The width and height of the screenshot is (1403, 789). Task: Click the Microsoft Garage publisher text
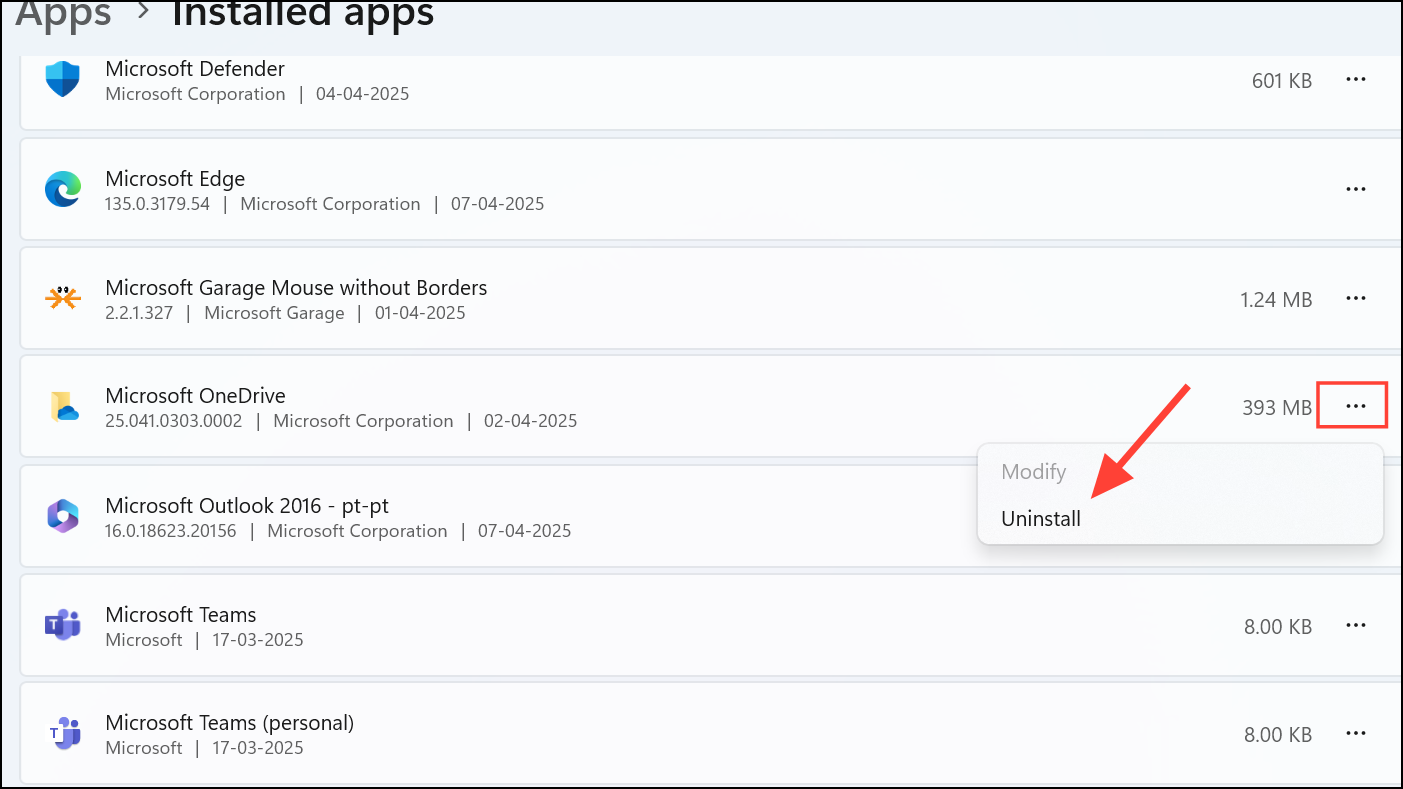[274, 313]
